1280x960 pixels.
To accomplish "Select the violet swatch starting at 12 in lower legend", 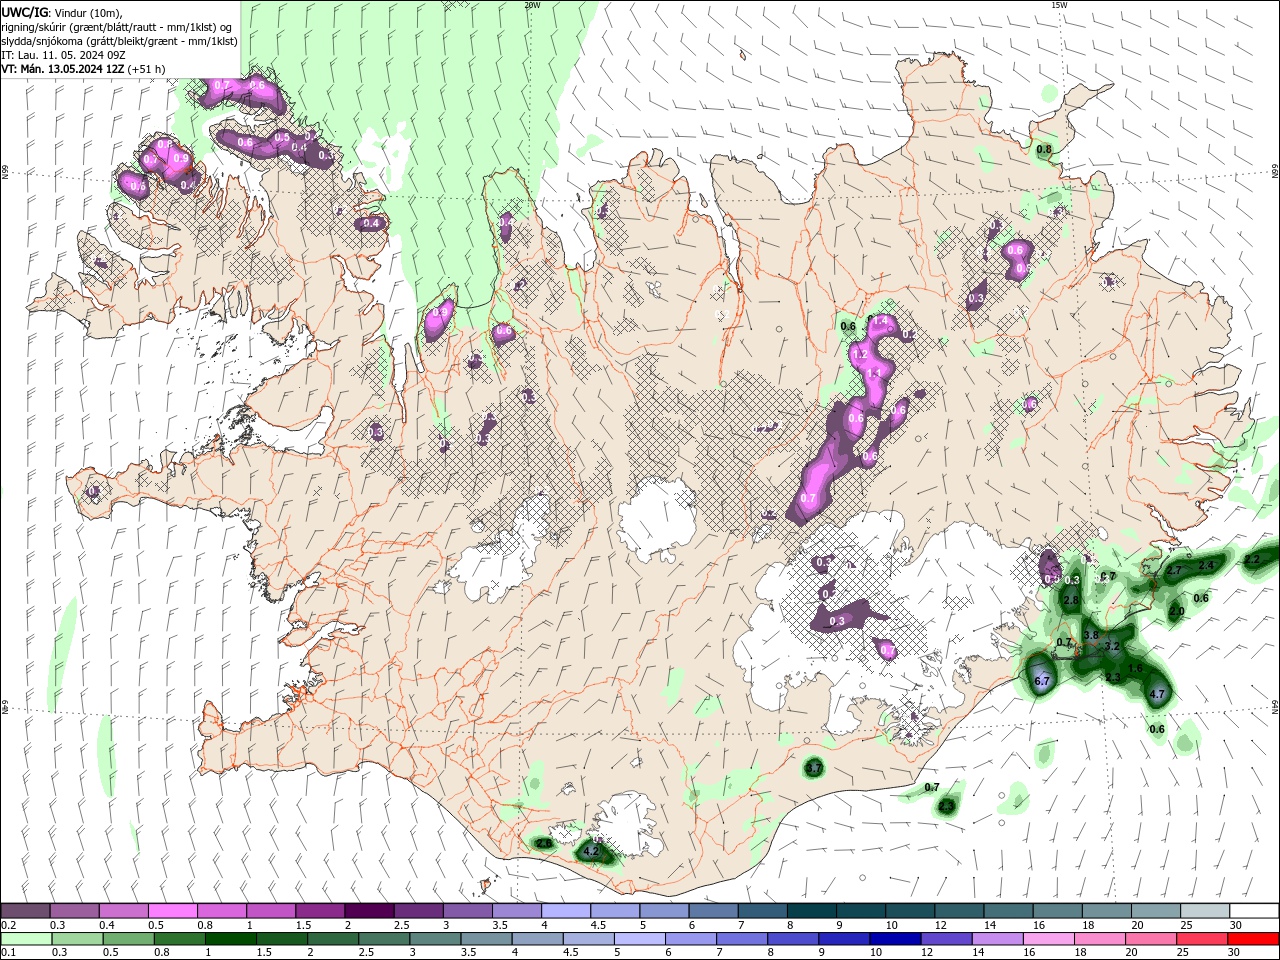I will [x=946, y=939].
